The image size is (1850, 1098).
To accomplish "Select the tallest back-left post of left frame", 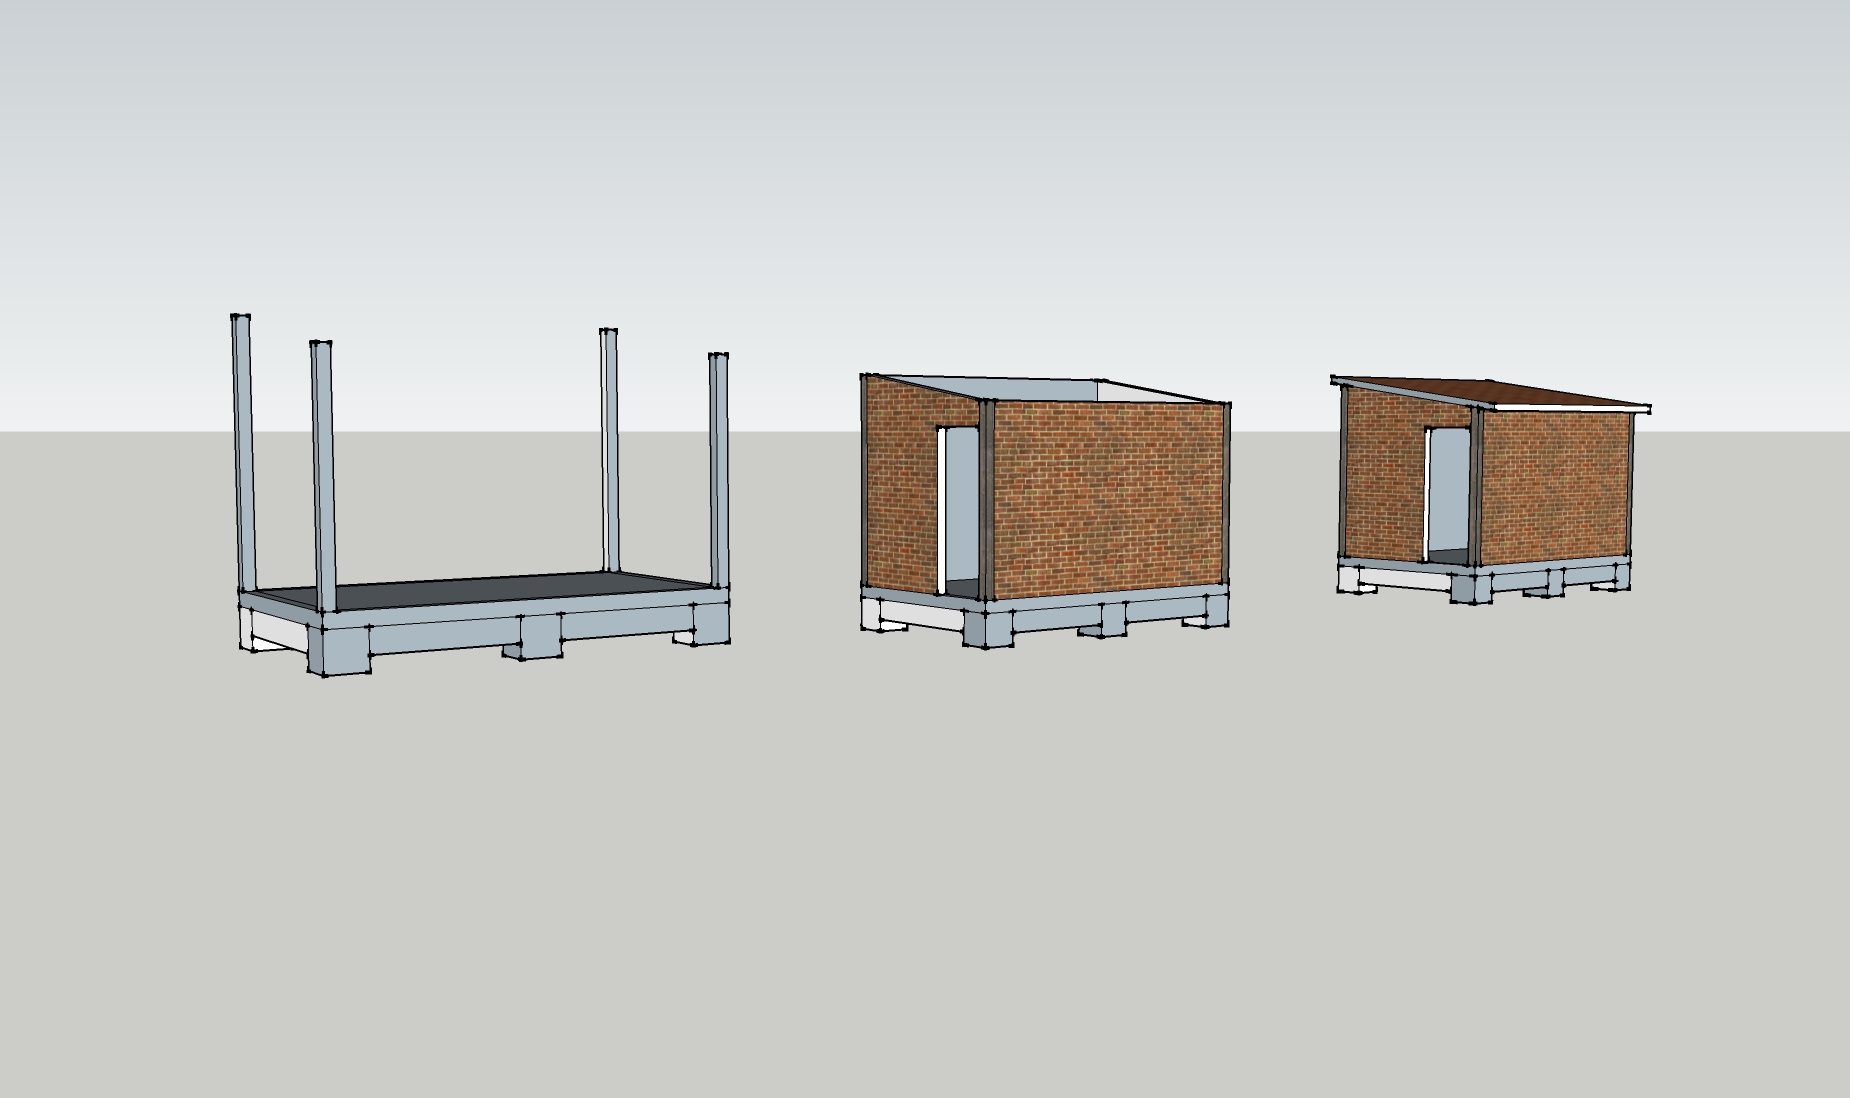I will point(243,450).
